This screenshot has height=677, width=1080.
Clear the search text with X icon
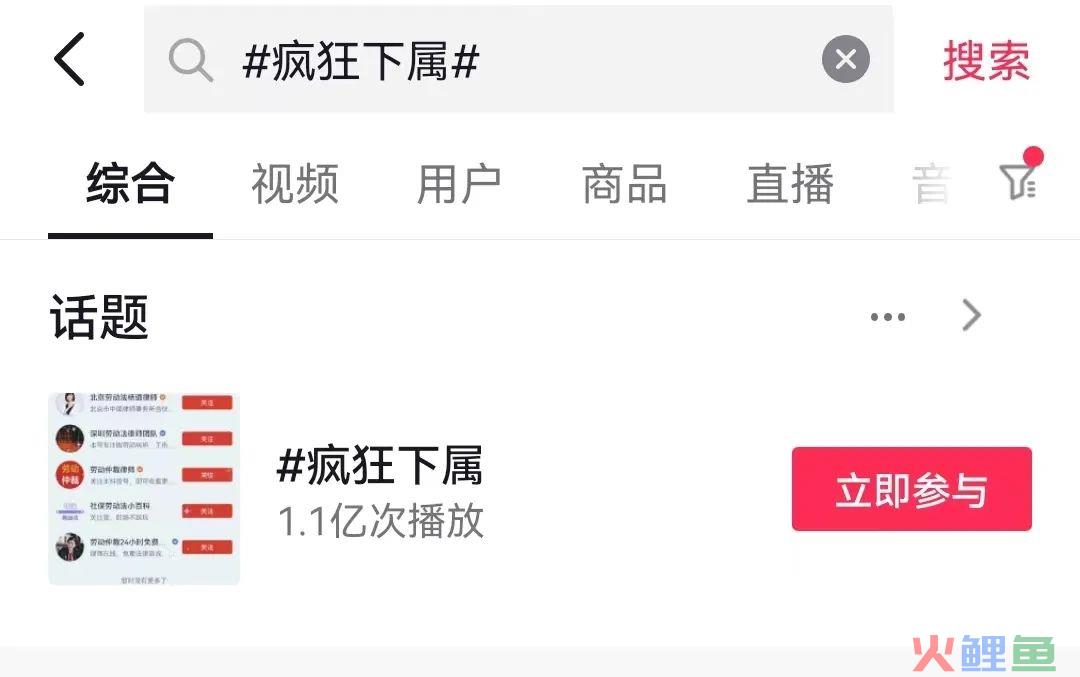(x=846, y=59)
